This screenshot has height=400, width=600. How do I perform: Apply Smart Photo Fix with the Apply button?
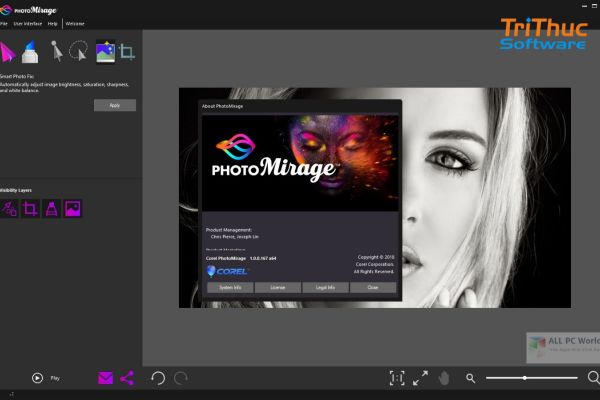point(115,105)
